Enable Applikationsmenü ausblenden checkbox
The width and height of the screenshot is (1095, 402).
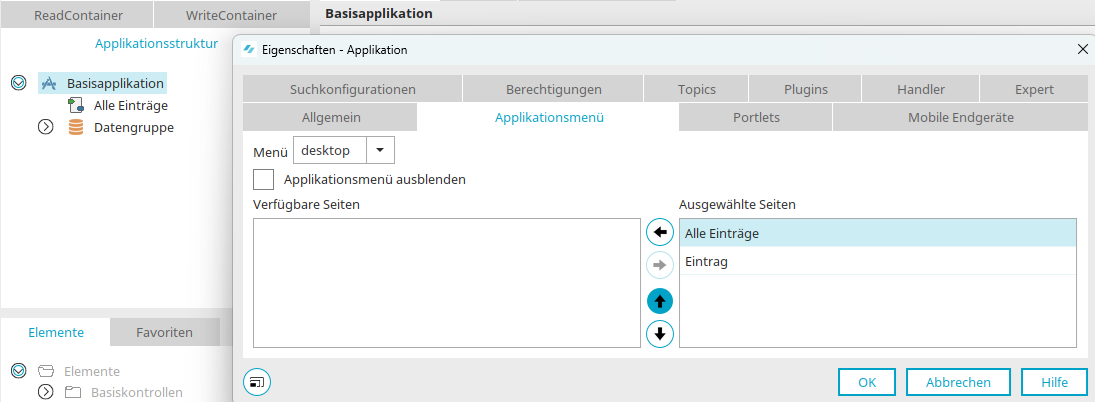pyautogui.click(x=263, y=179)
